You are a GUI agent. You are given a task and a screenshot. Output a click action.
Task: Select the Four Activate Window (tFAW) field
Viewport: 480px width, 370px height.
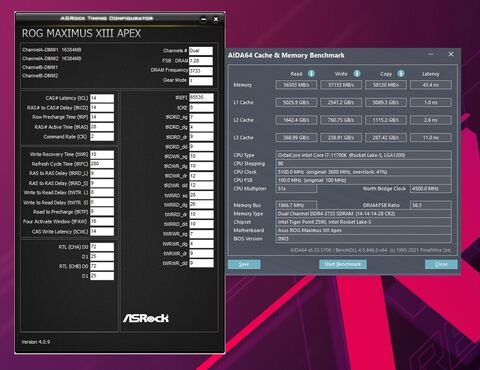tap(102, 221)
